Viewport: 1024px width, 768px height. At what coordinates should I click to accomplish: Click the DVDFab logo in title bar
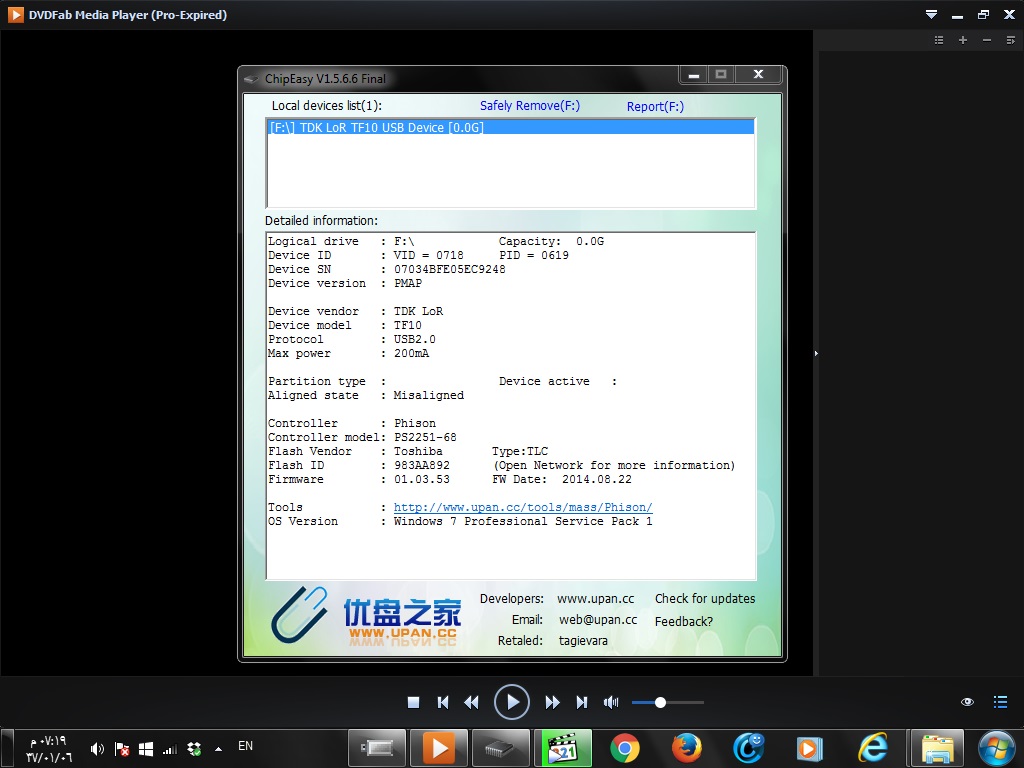tap(15, 14)
